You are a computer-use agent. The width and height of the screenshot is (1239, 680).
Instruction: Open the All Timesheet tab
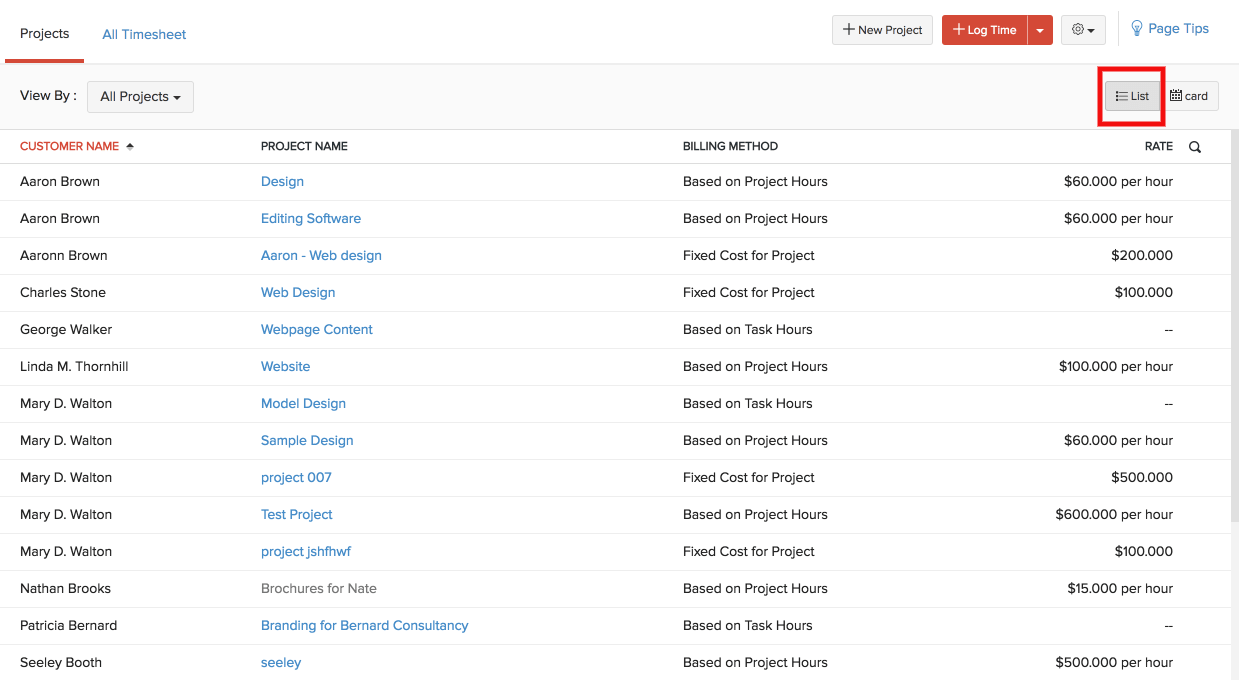[144, 34]
